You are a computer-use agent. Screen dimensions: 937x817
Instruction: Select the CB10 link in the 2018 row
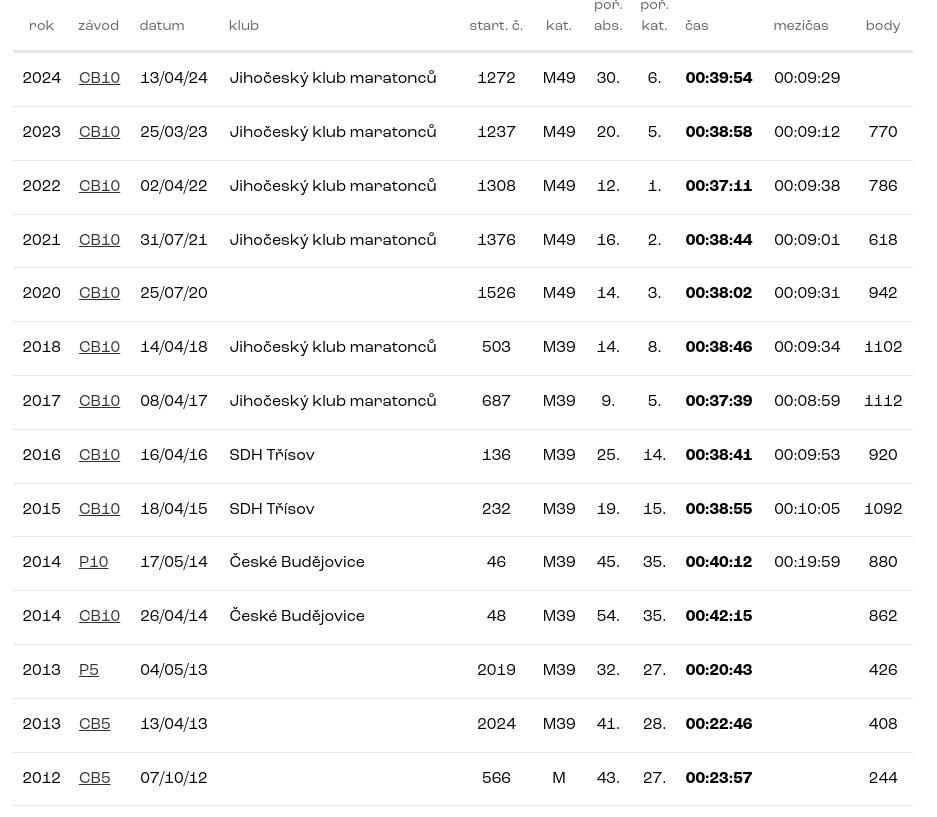point(99,348)
